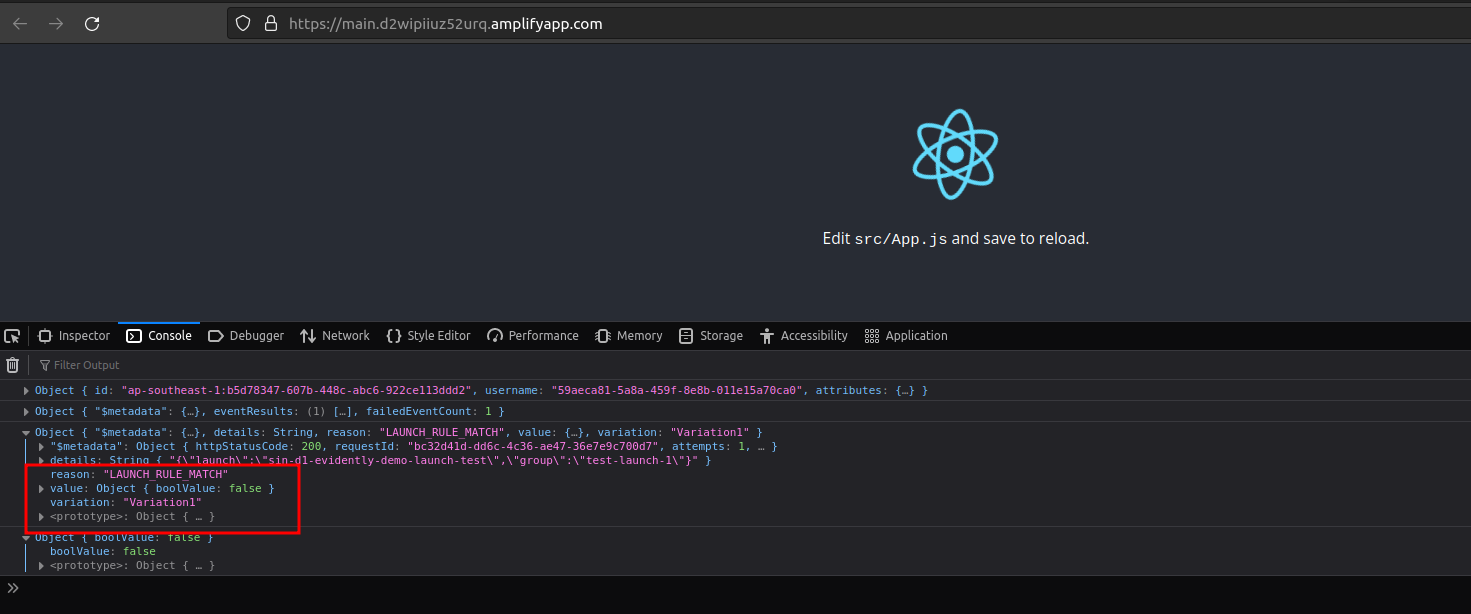Go back to the previous page
The height and width of the screenshot is (614, 1471).
coord(20,24)
